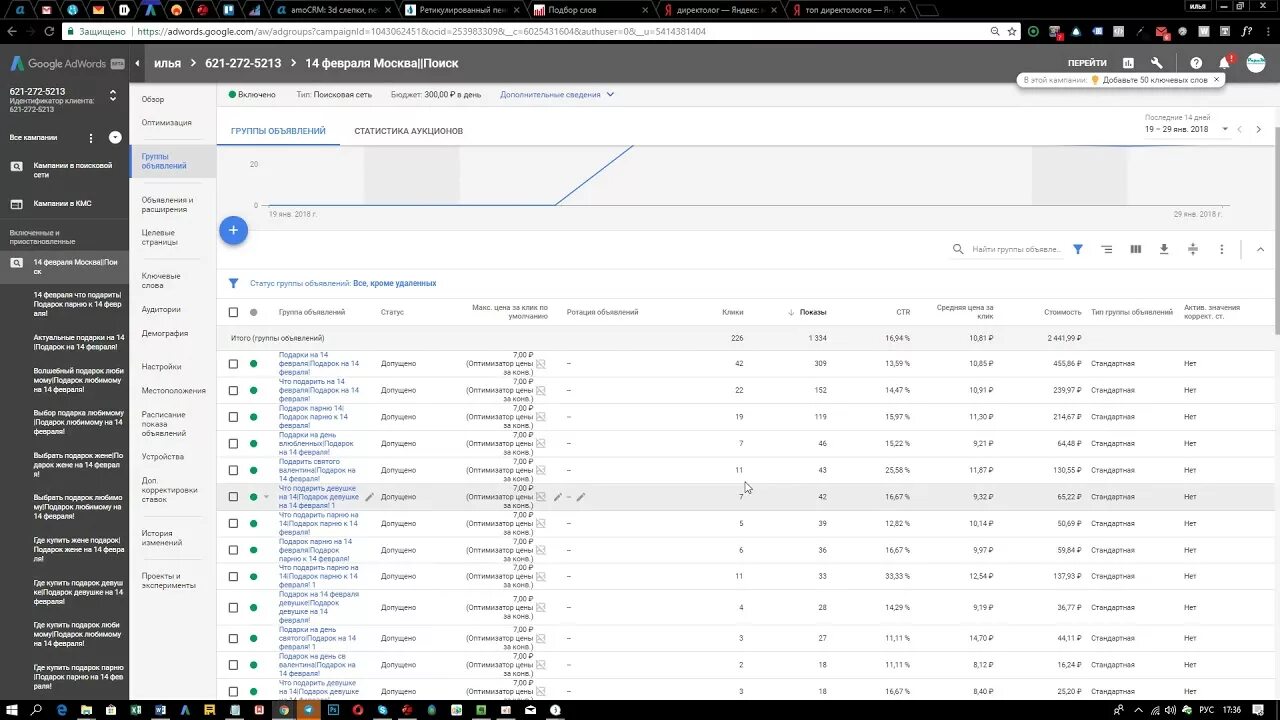
Task: Open 'Оптимизация' in the page menu
Action: coord(166,123)
